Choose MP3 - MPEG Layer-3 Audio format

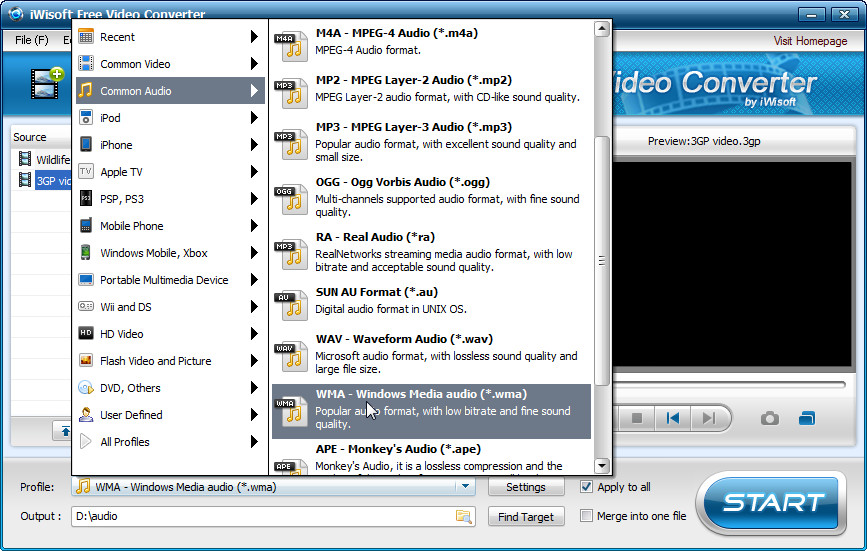click(431, 141)
